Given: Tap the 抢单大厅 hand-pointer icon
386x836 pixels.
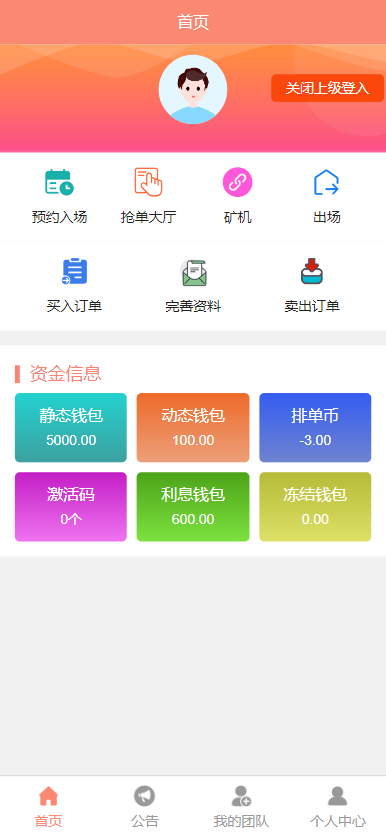Looking at the screenshot, I should [x=148, y=182].
